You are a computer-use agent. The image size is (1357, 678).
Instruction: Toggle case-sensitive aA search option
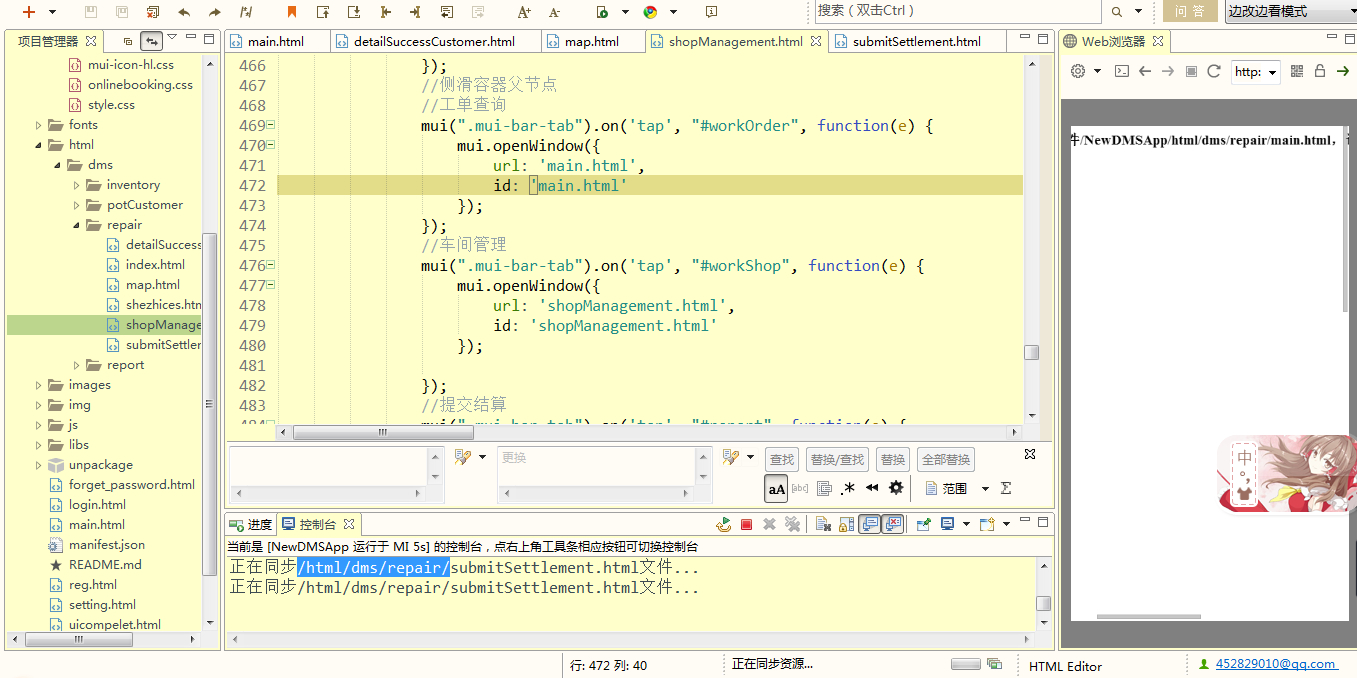776,488
